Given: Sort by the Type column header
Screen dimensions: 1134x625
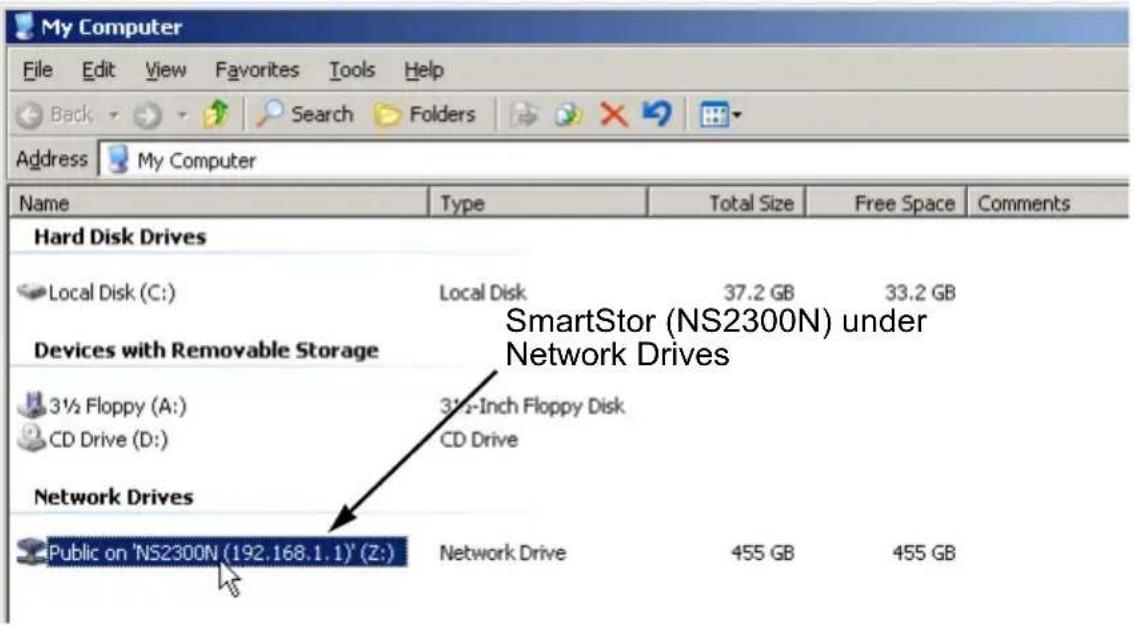Looking at the screenshot, I should pos(538,203).
